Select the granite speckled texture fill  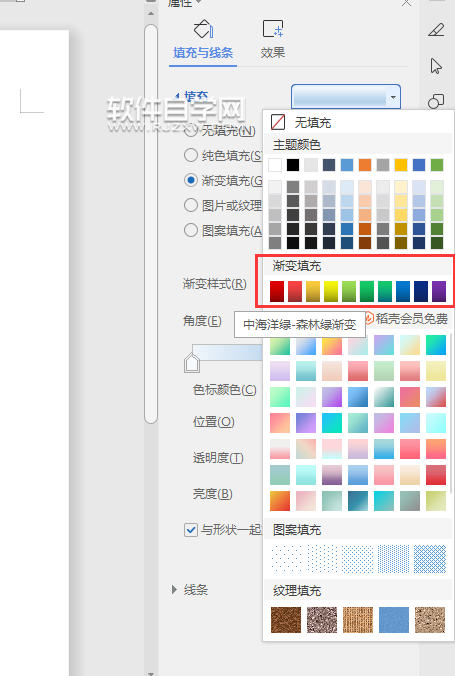click(x=322, y=620)
